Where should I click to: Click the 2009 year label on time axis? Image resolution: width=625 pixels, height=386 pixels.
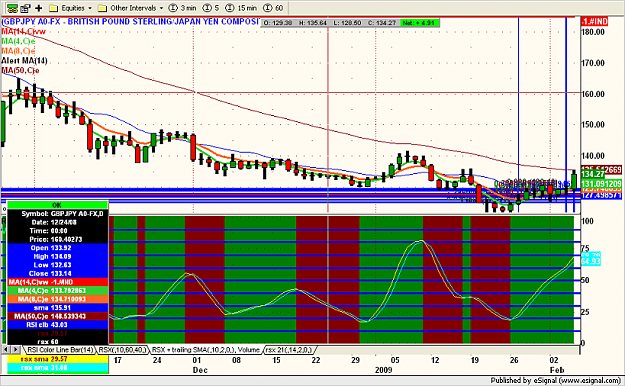[383, 370]
